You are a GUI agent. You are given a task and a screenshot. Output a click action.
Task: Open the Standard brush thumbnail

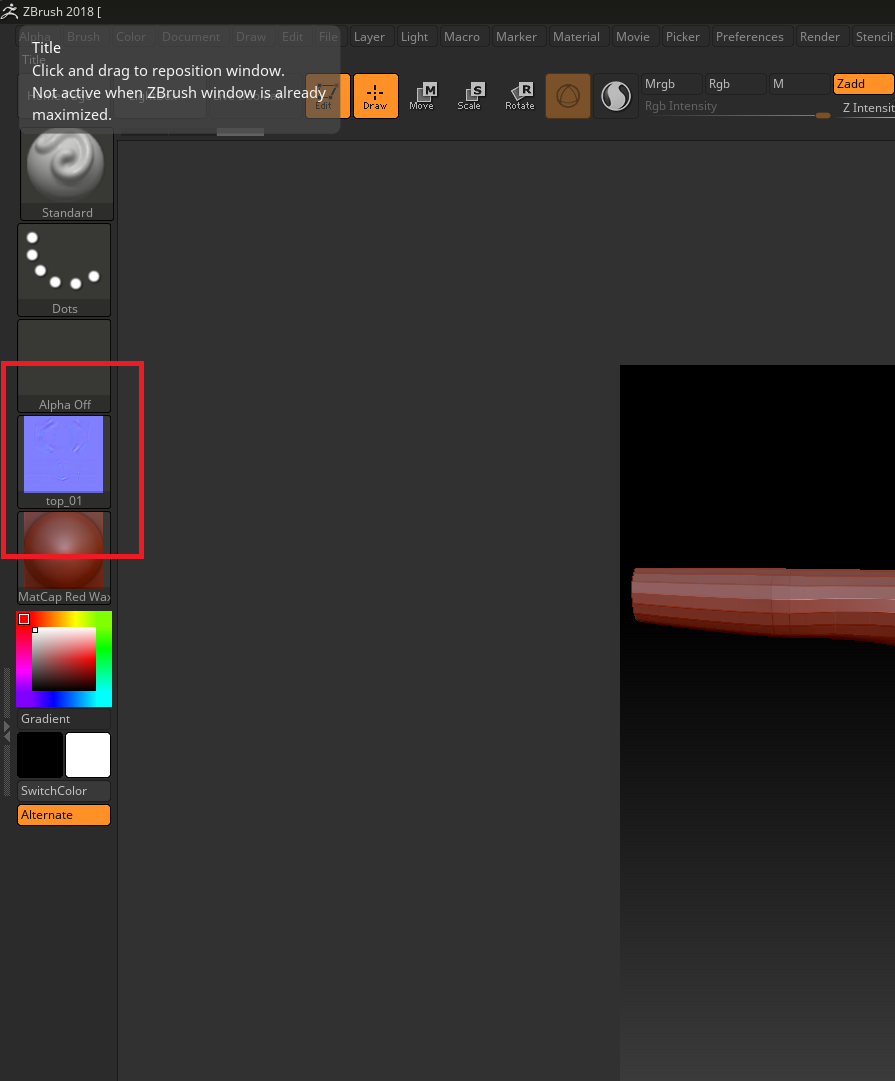(x=66, y=174)
